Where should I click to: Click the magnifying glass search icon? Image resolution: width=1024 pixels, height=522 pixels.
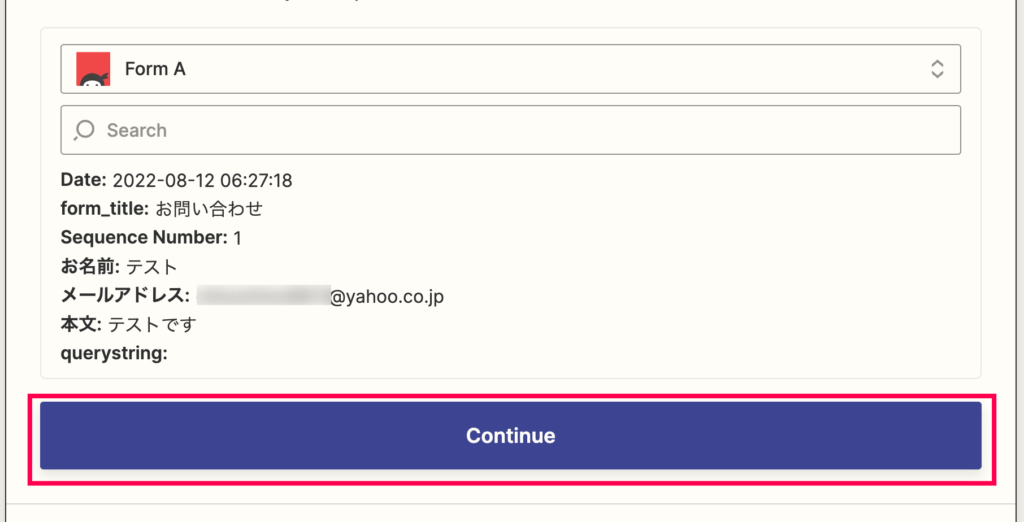tap(84, 130)
